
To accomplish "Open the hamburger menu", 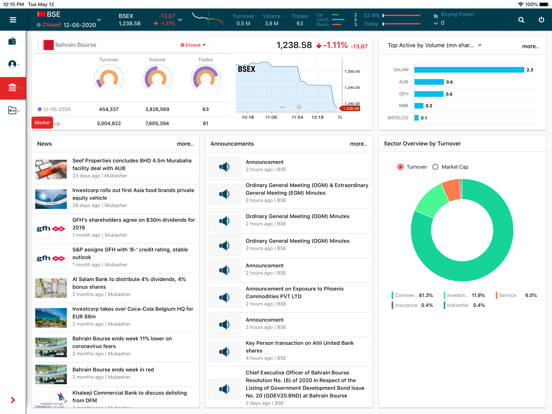I will coord(13,20).
